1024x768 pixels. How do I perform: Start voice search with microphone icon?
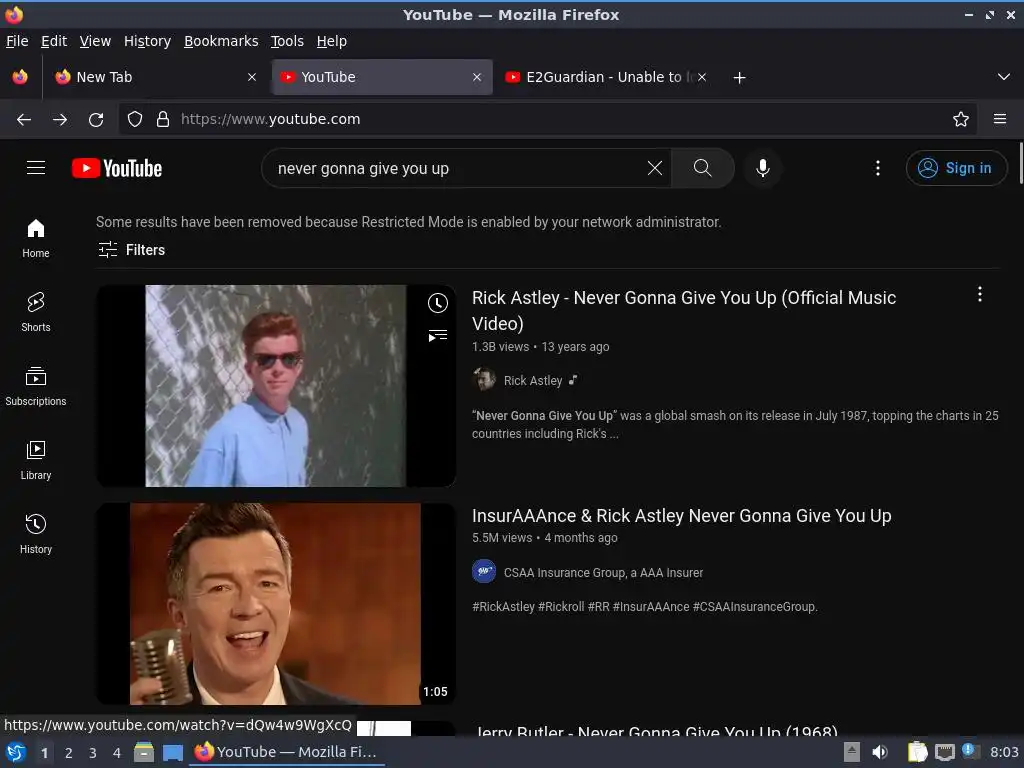[x=762, y=168]
